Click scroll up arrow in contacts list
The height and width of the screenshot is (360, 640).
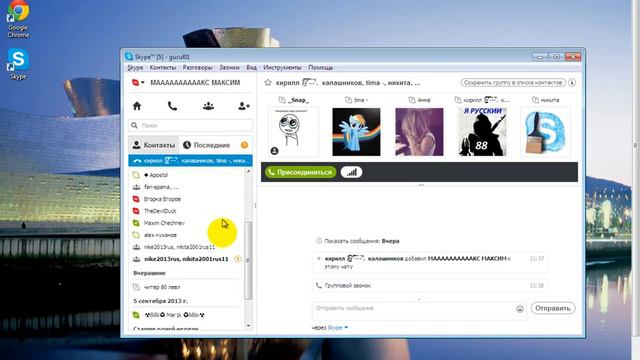point(248,171)
